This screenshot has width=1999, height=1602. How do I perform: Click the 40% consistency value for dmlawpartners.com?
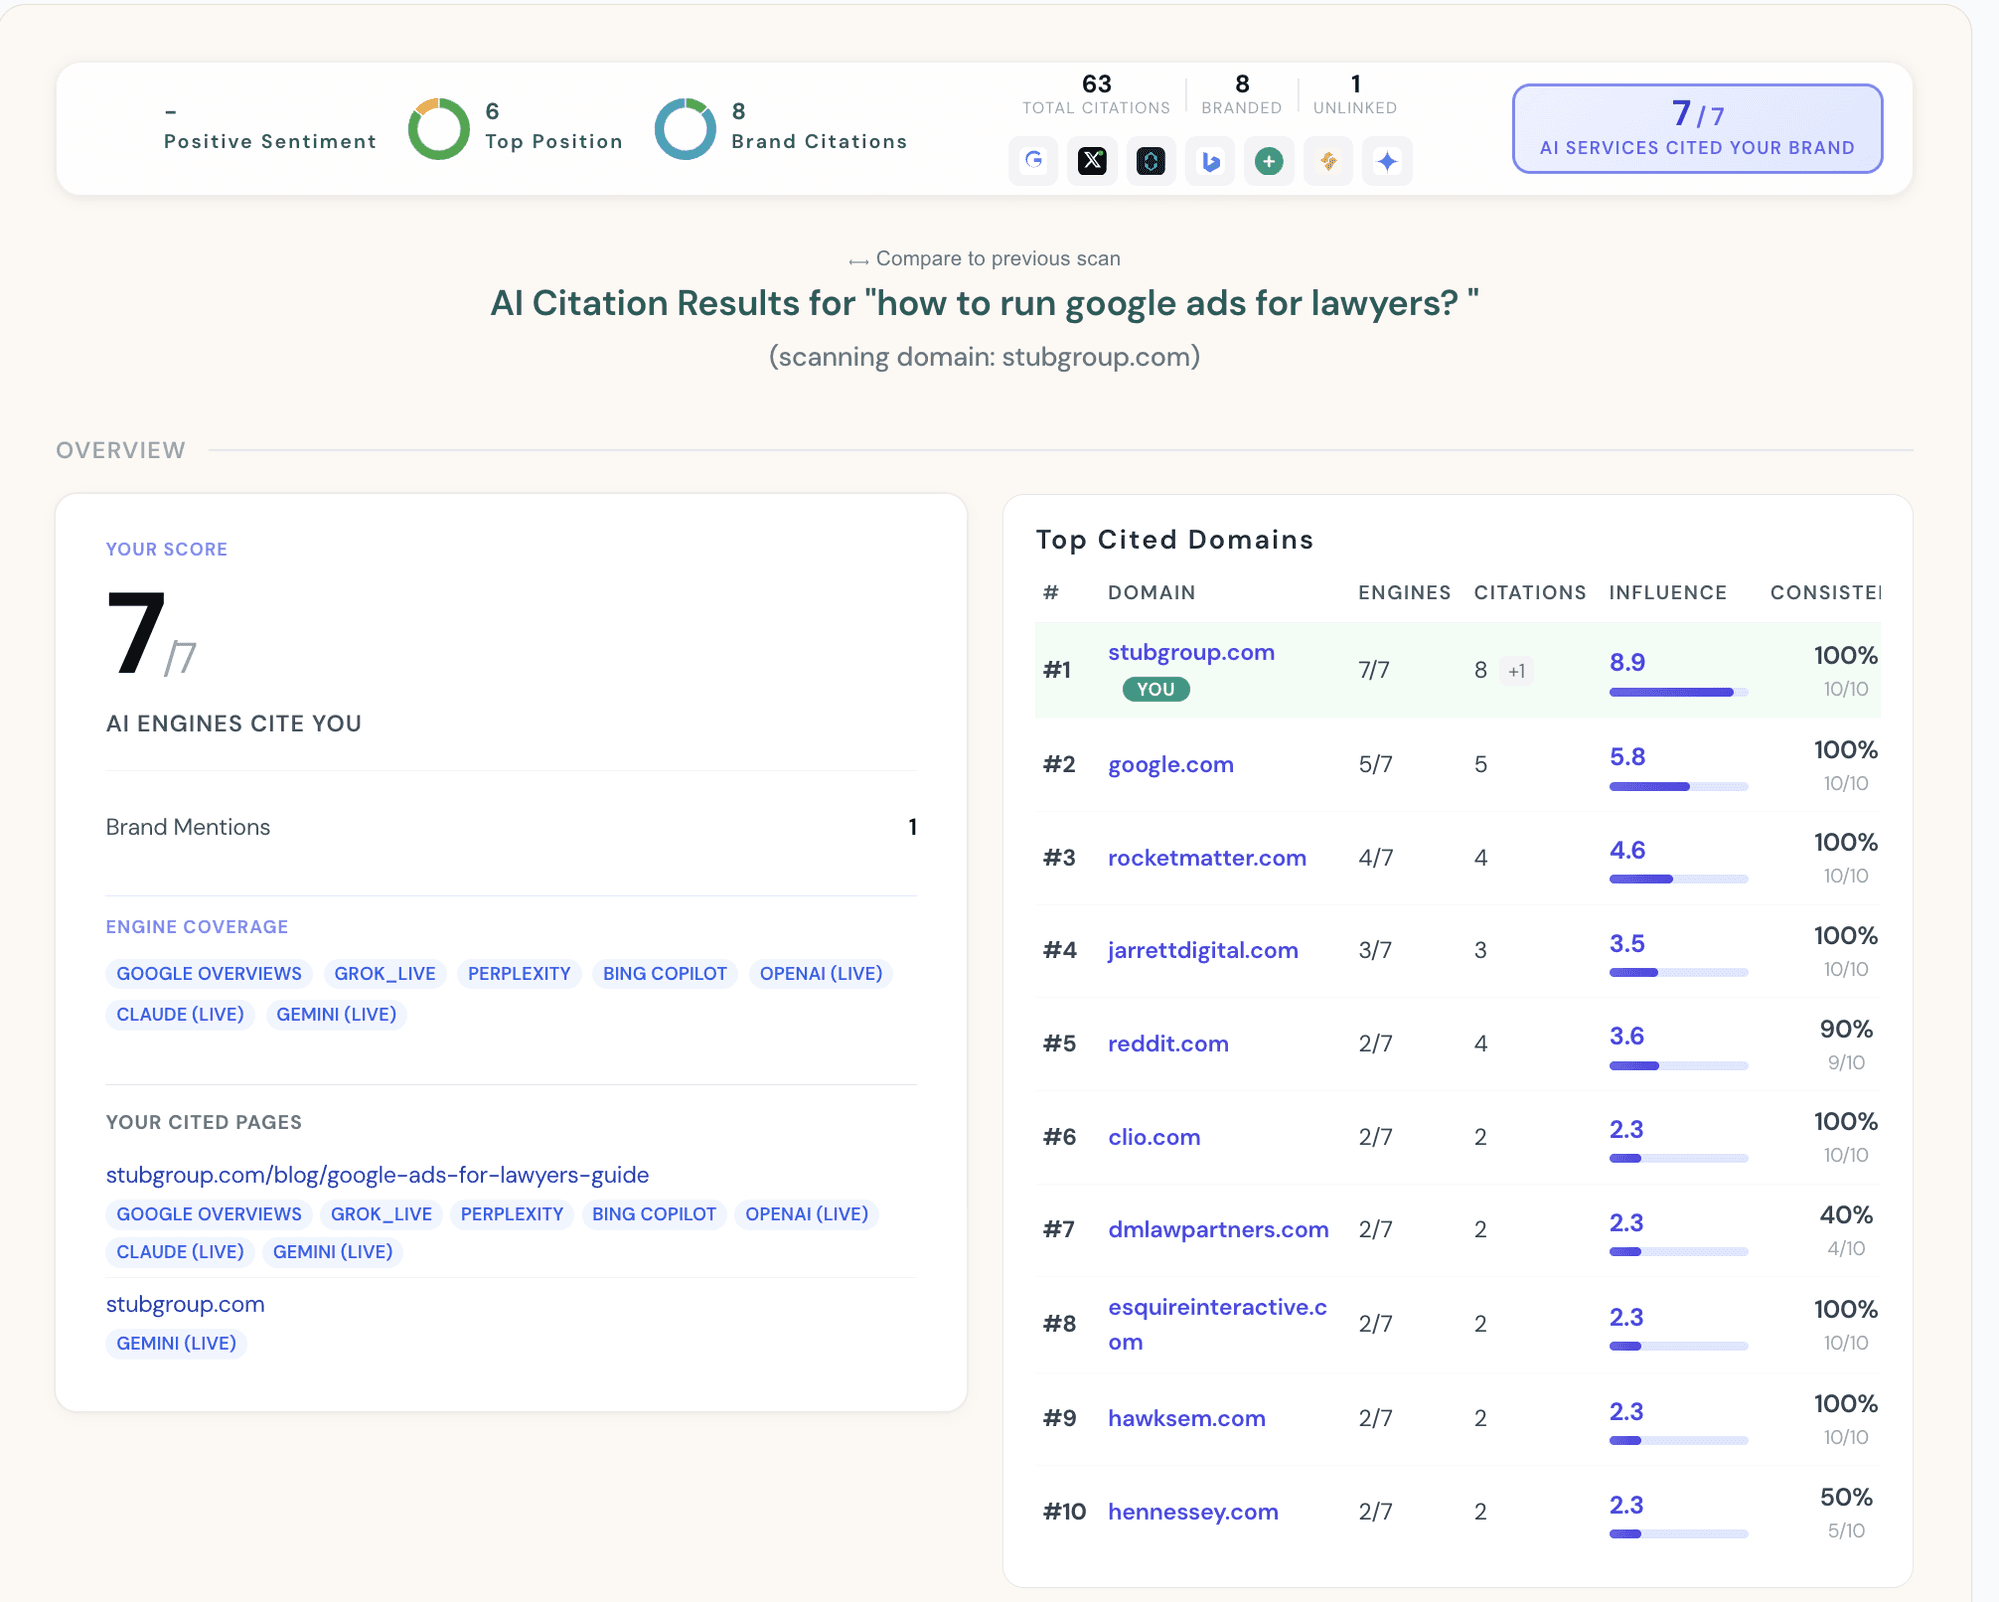(1846, 1215)
